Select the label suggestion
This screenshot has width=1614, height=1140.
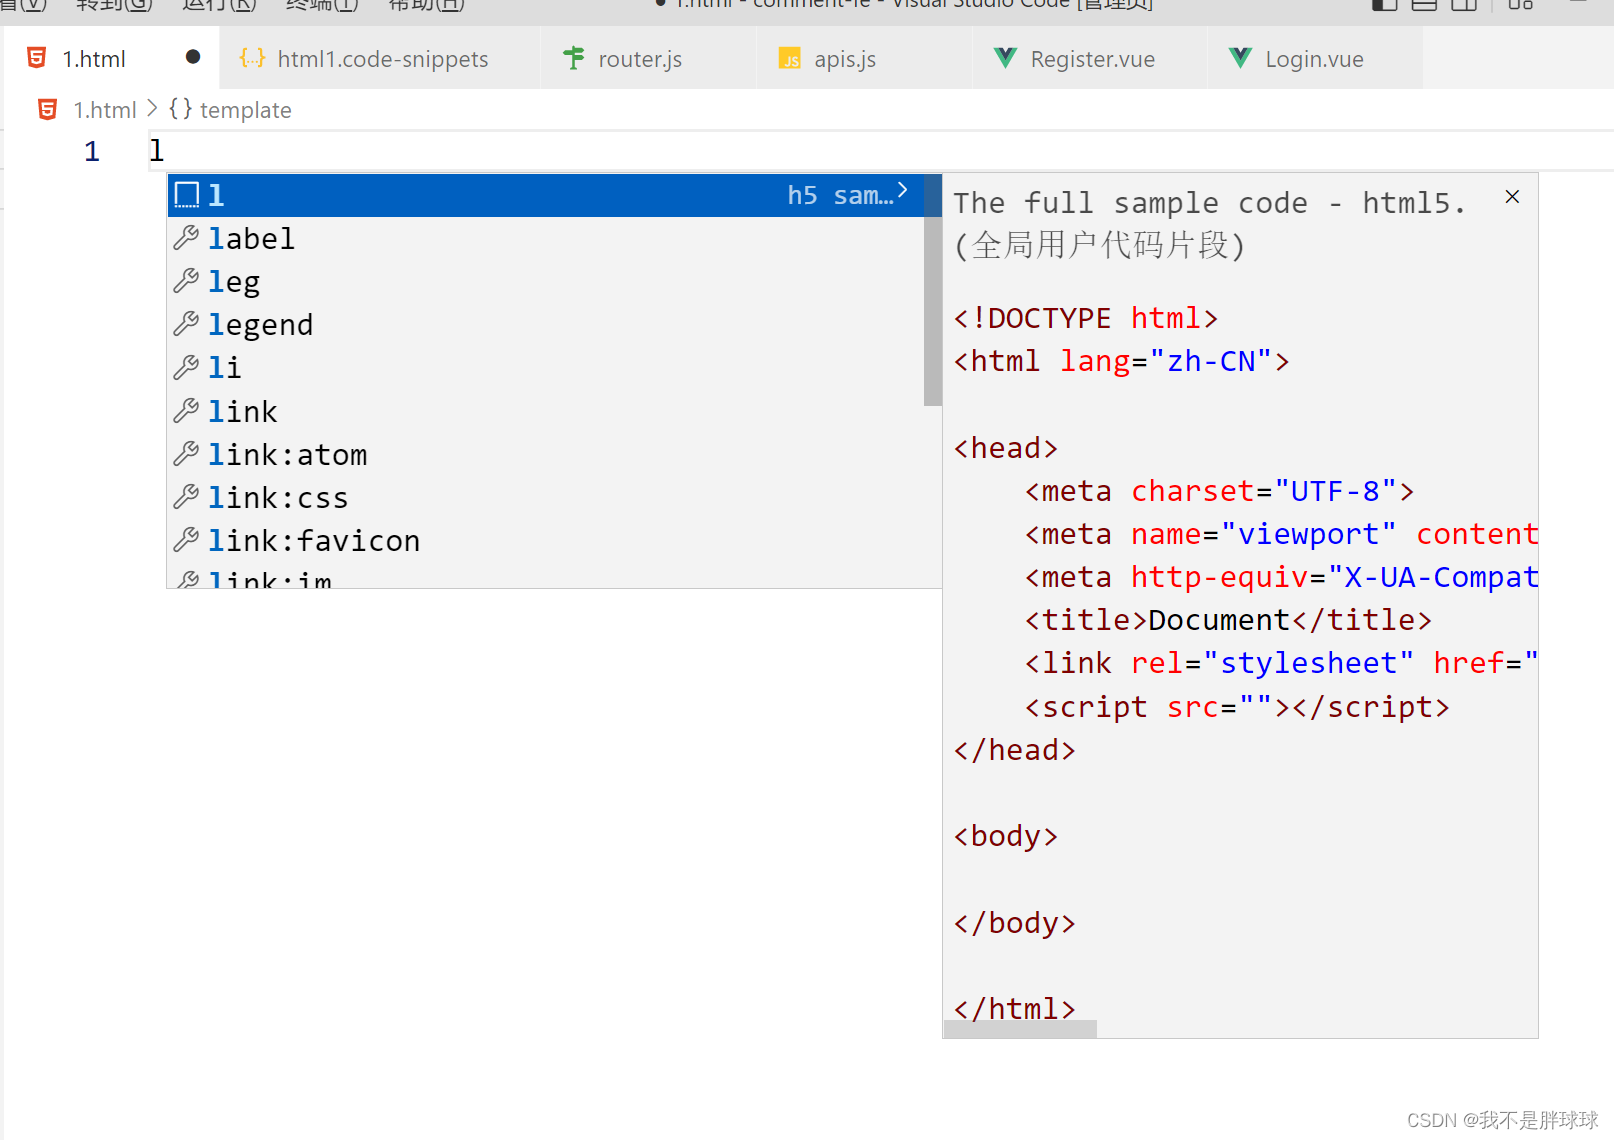coord(546,239)
